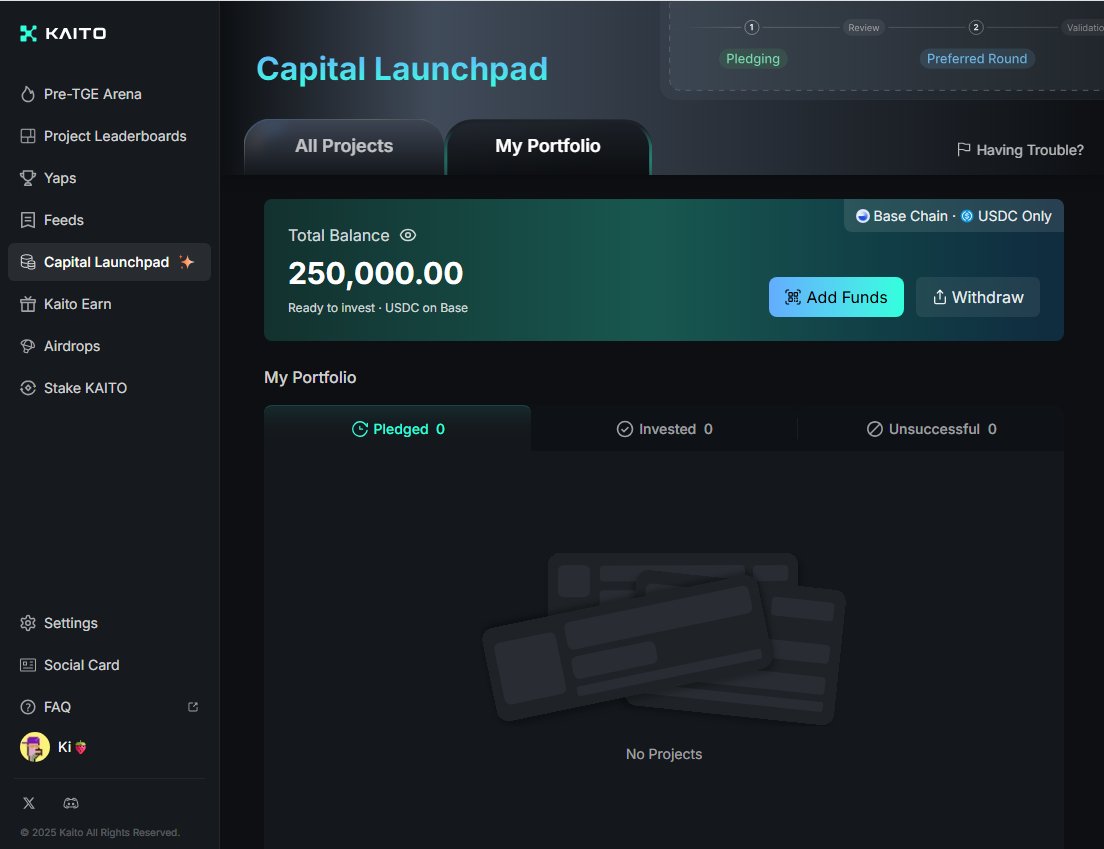Open the Stake KAITO menu item
This screenshot has width=1104, height=849.
tap(109, 388)
